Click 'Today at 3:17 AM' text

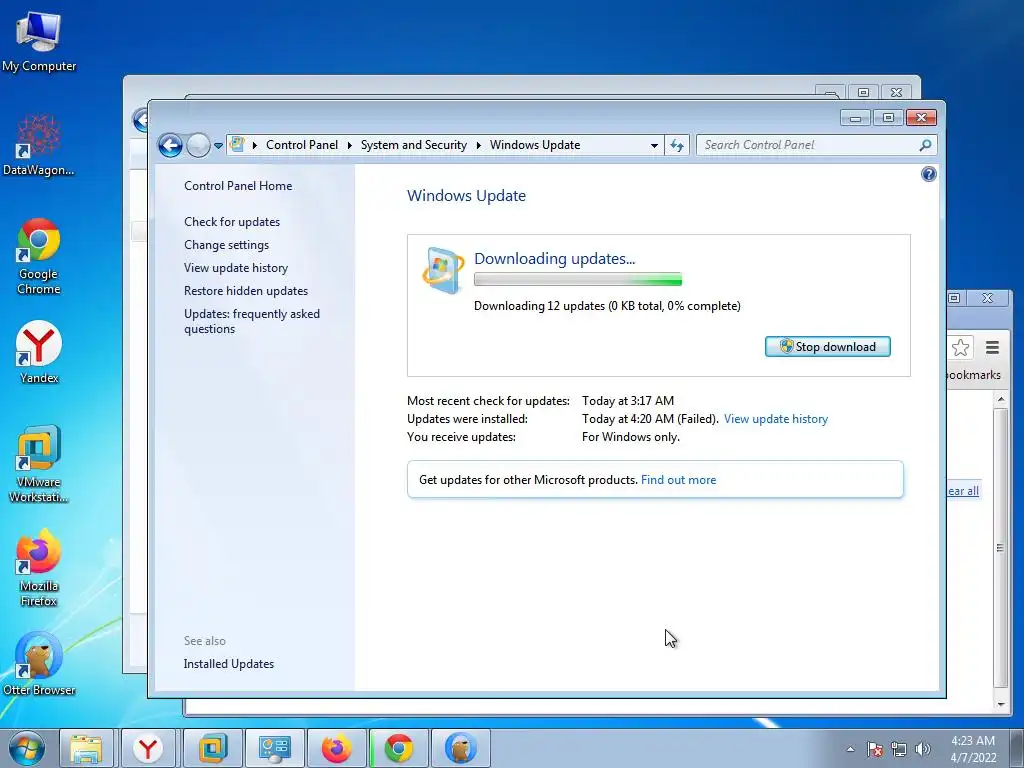pyautogui.click(x=628, y=401)
